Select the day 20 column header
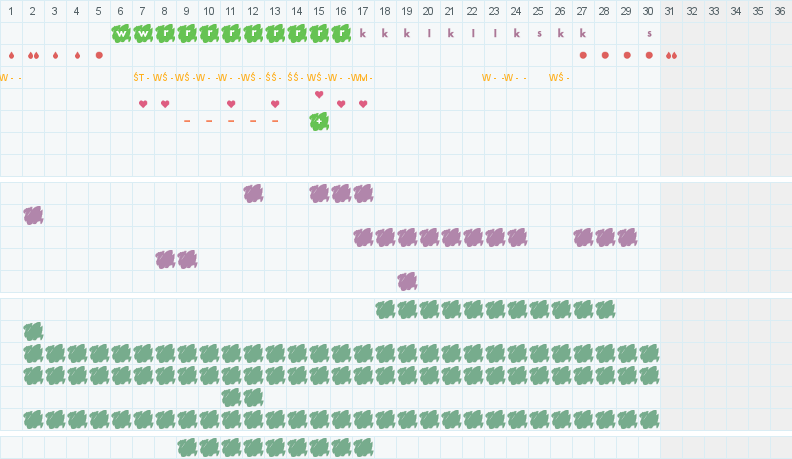792x459 pixels. click(x=429, y=11)
